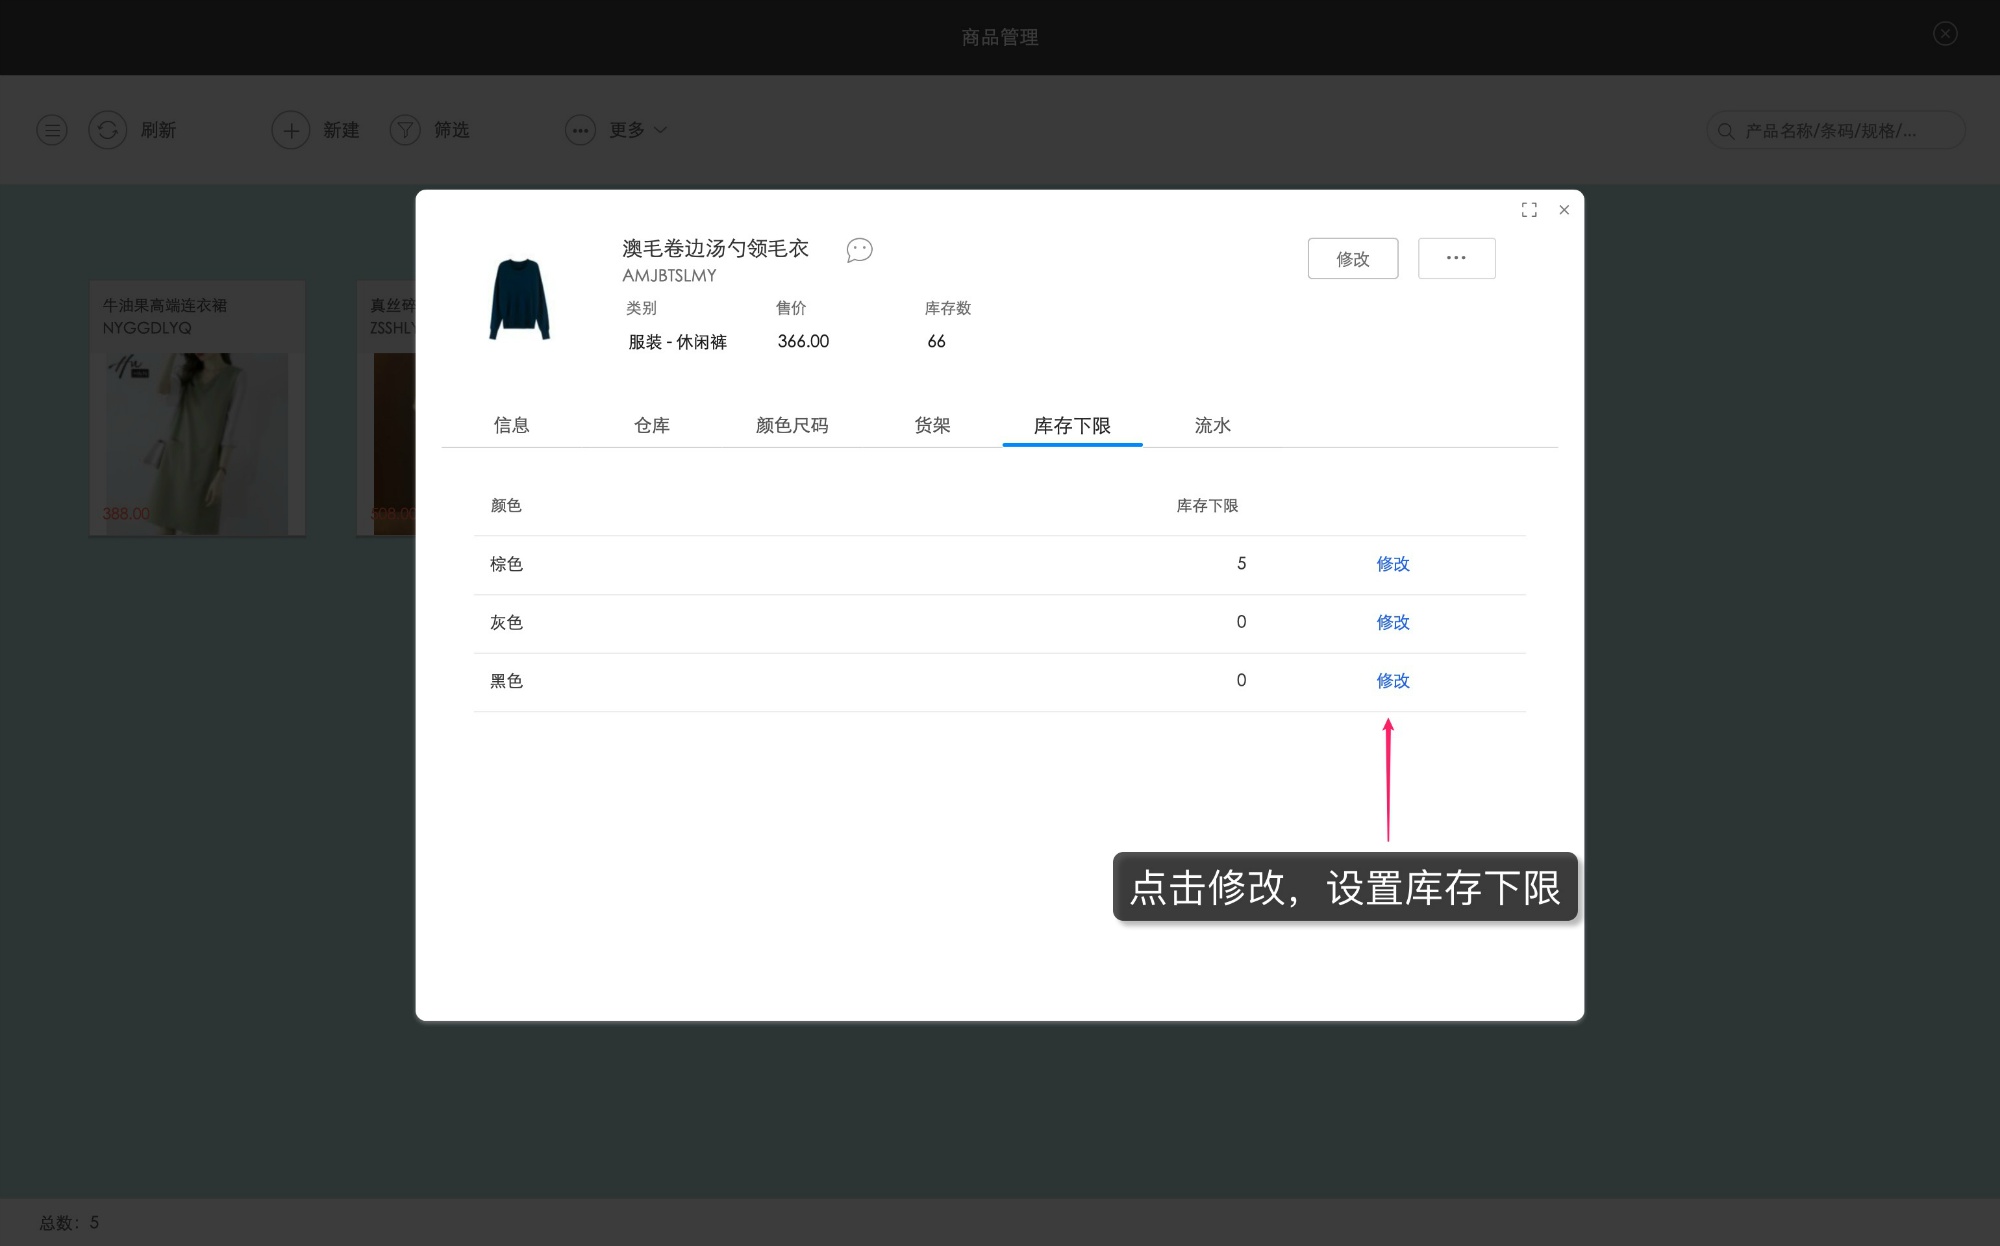This screenshot has width=2000, height=1246.
Task: Switch to the 流水 tab
Action: point(1212,426)
